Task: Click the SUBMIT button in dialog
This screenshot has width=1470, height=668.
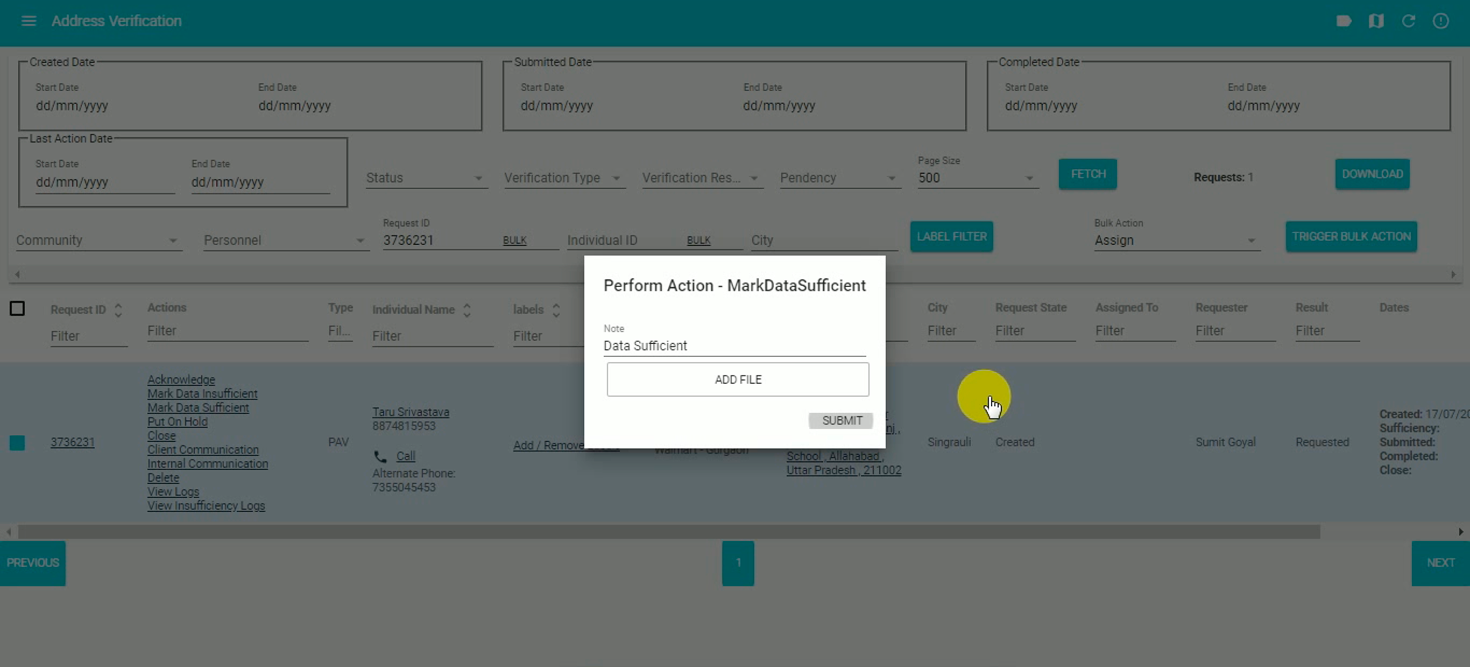Action: 841,421
